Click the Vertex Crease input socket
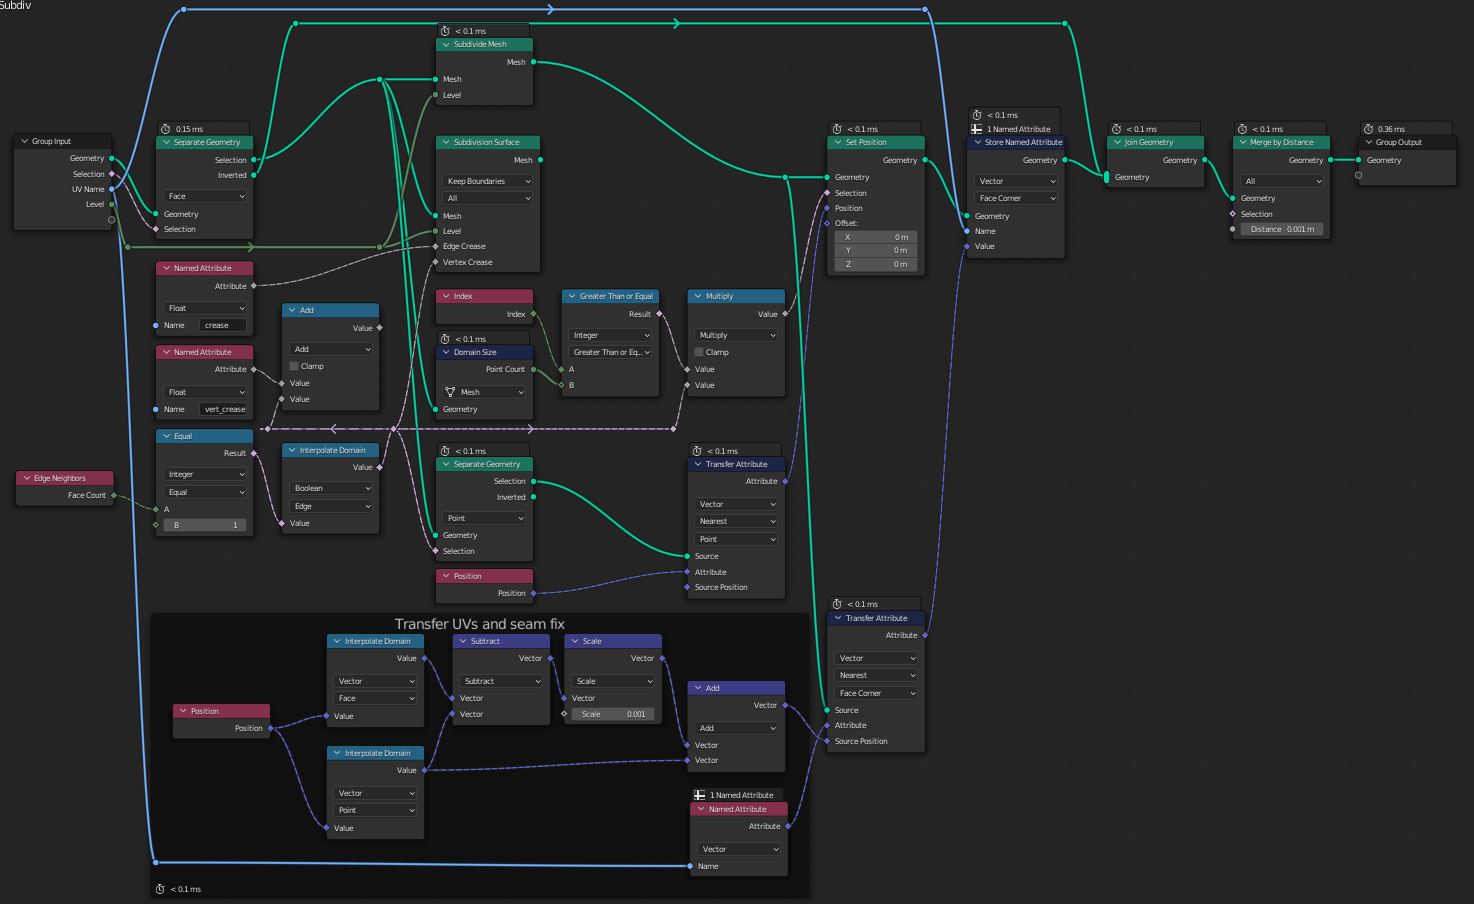This screenshot has height=904, width=1474. 435,262
